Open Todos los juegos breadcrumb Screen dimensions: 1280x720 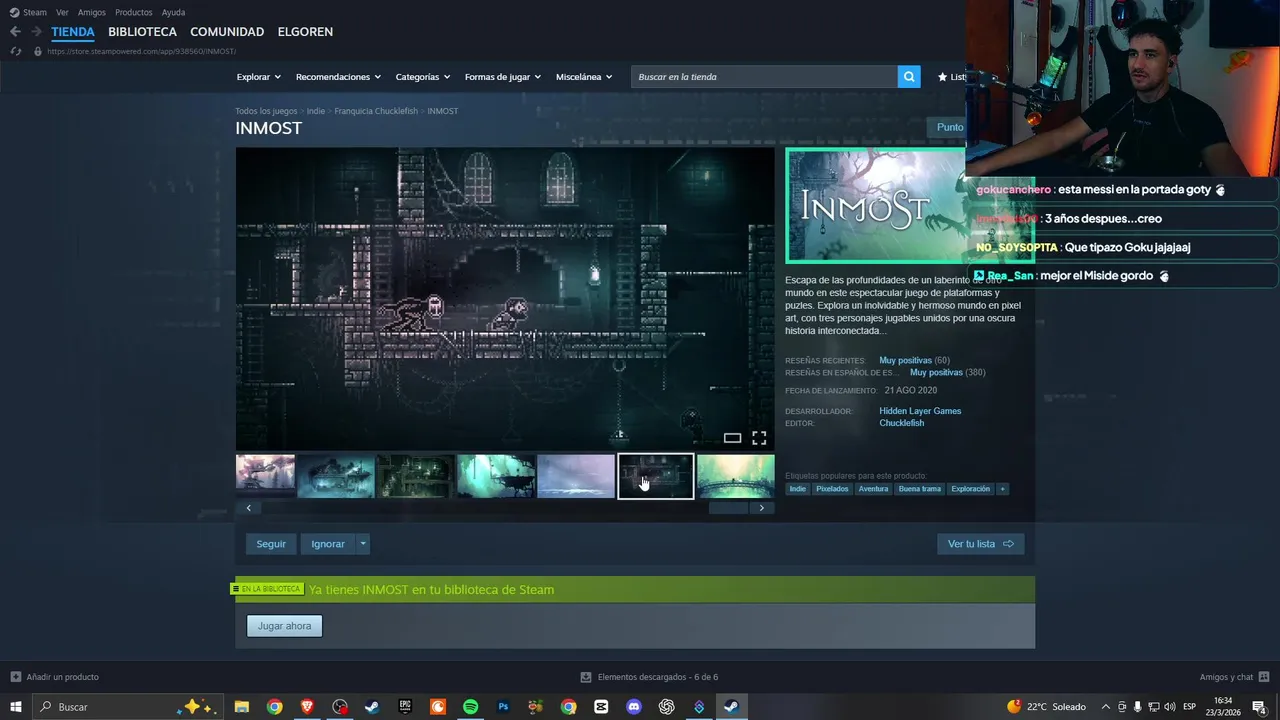(266, 111)
